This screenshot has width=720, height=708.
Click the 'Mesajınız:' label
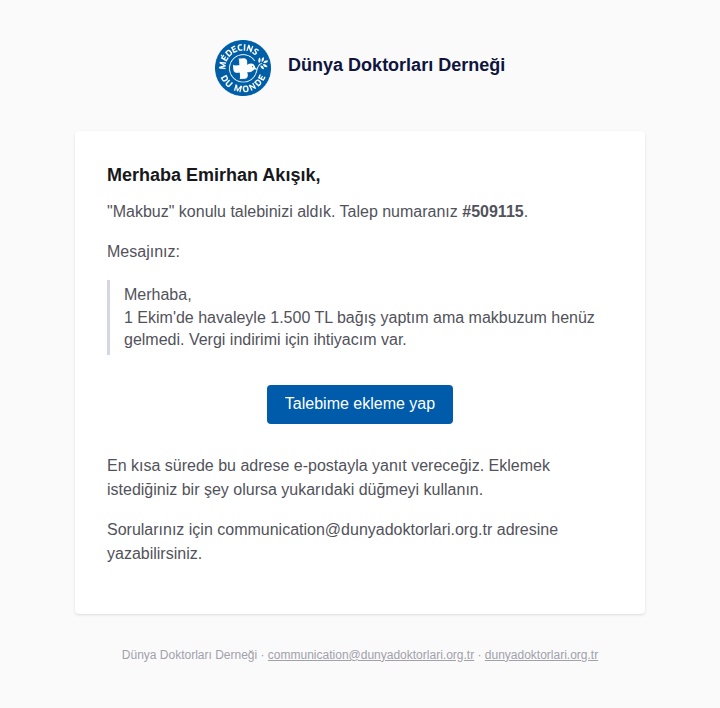pyautogui.click(x=143, y=252)
